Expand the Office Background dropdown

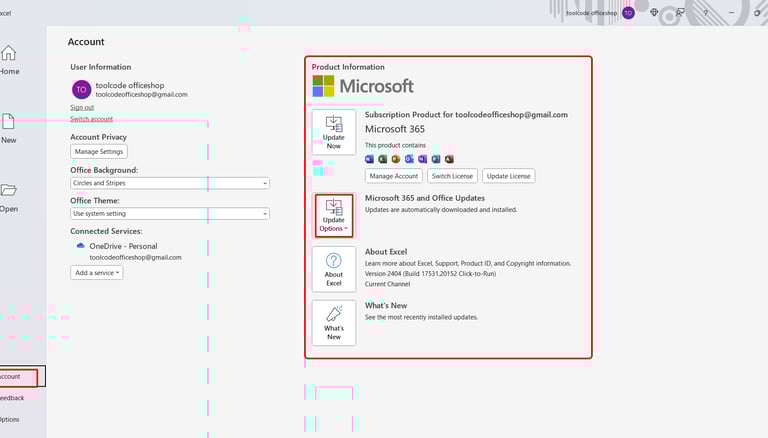(x=169, y=183)
